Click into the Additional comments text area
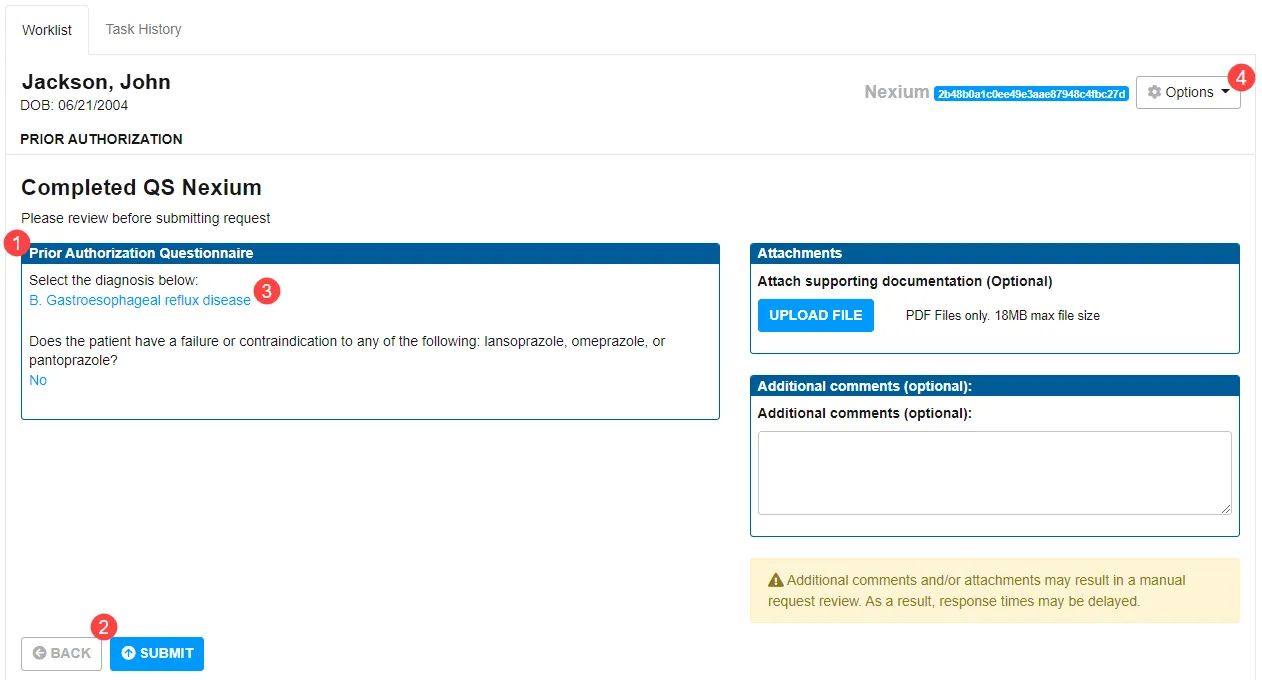This screenshot has height=680, width=1262. [994, 473]
